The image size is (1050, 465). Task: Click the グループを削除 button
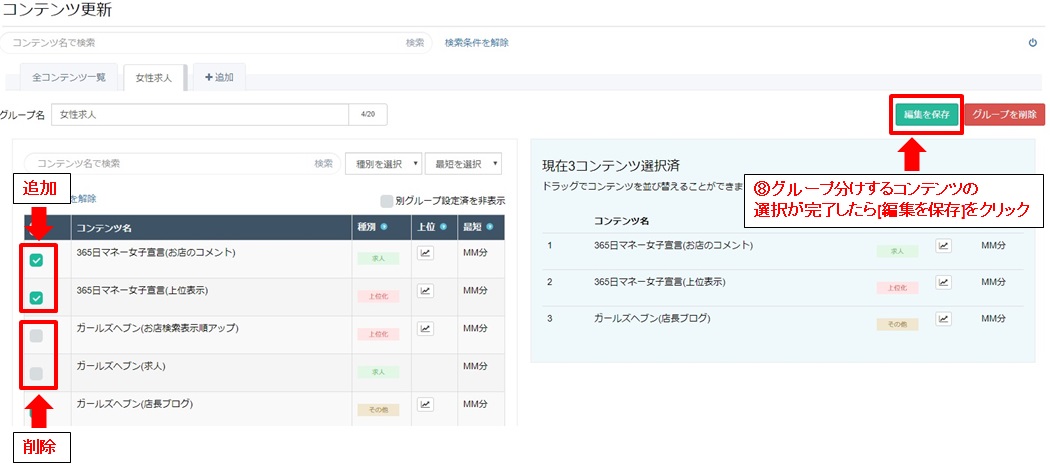click(1004, 114)
